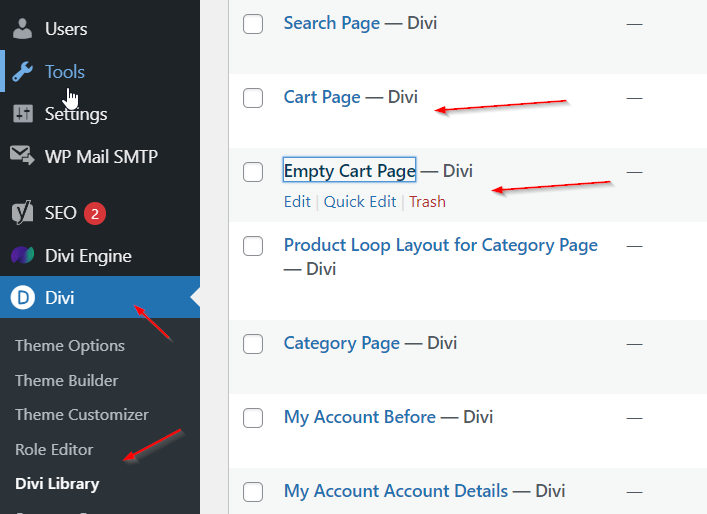Open Product Loop Layout for Category Page
Image resolution: width=707 pixels, height=514 pixels.
click(x=440, y=245)
